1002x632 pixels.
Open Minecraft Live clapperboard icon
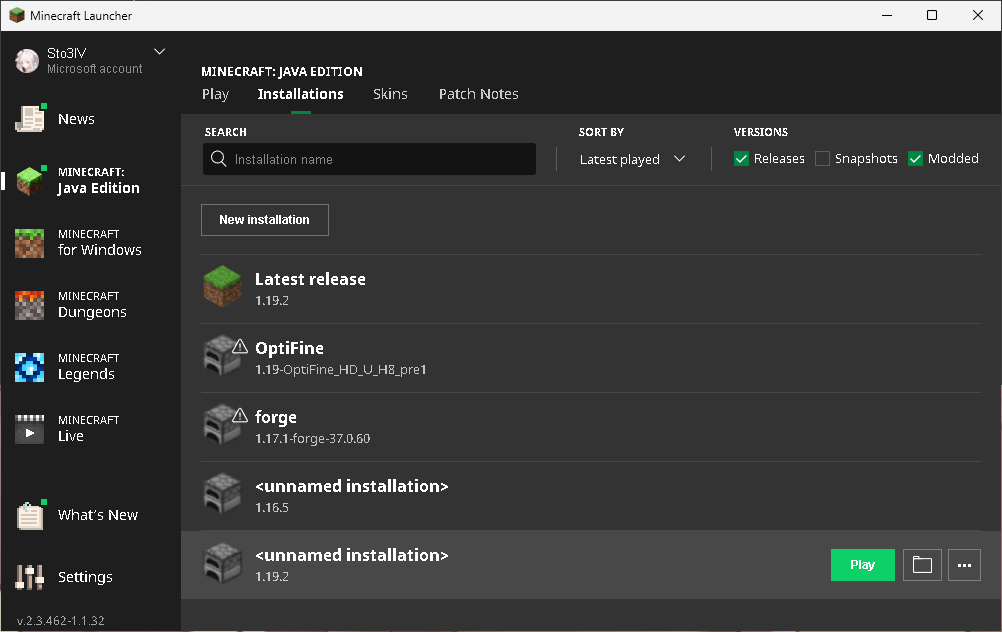click(29, 429)
